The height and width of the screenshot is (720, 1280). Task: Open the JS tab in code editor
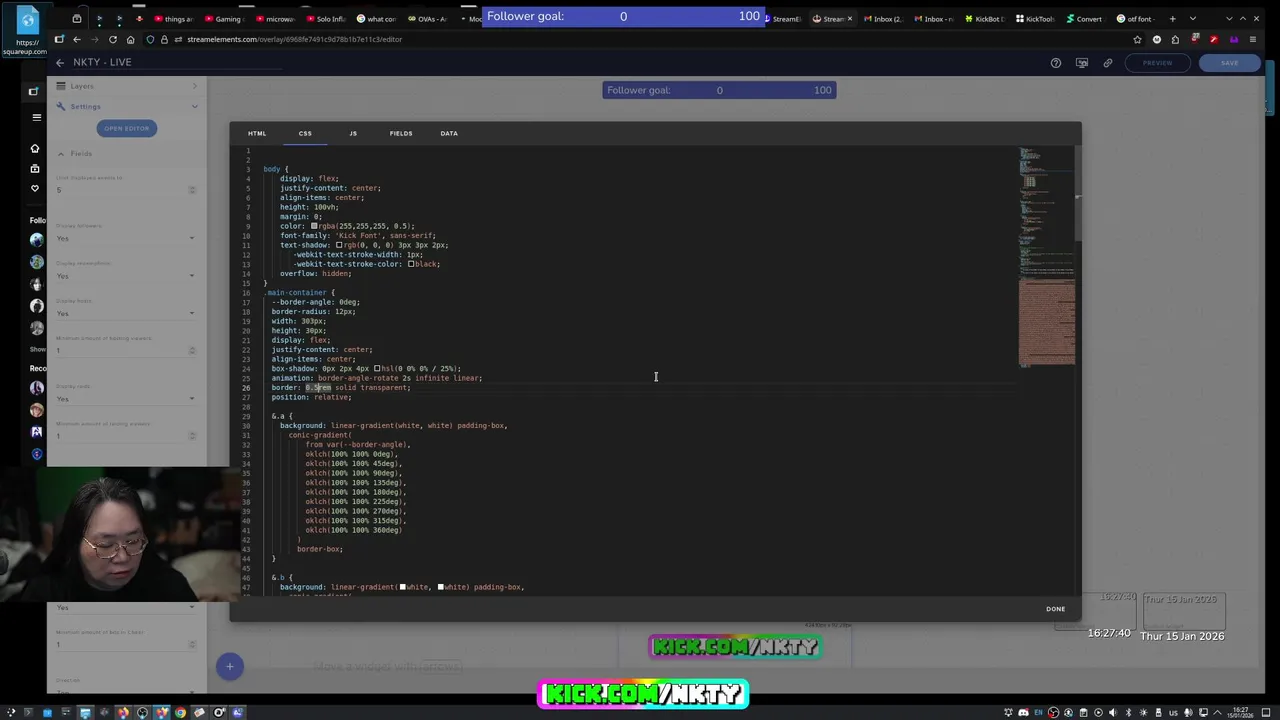point(353,133)
